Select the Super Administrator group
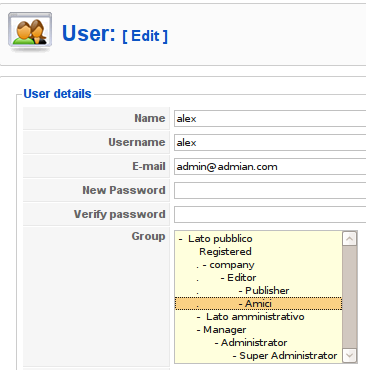This screenshot has width=366, height=370. click(258, 356)
